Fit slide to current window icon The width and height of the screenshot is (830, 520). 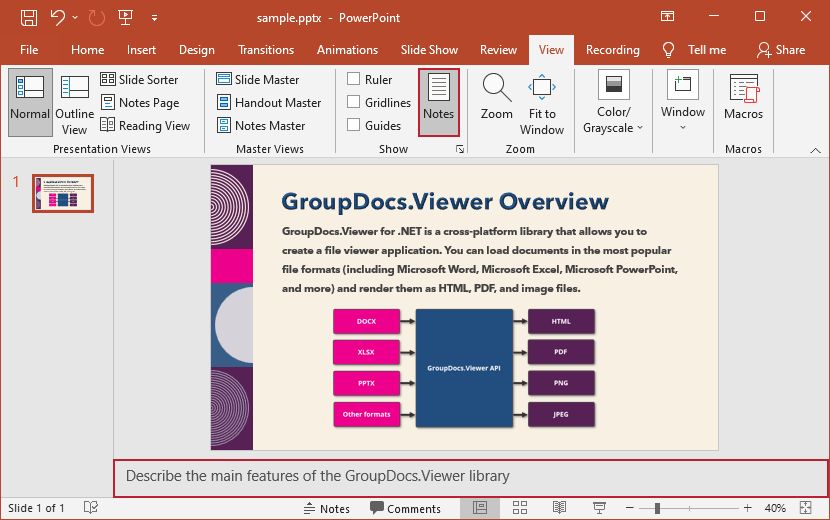806,508
